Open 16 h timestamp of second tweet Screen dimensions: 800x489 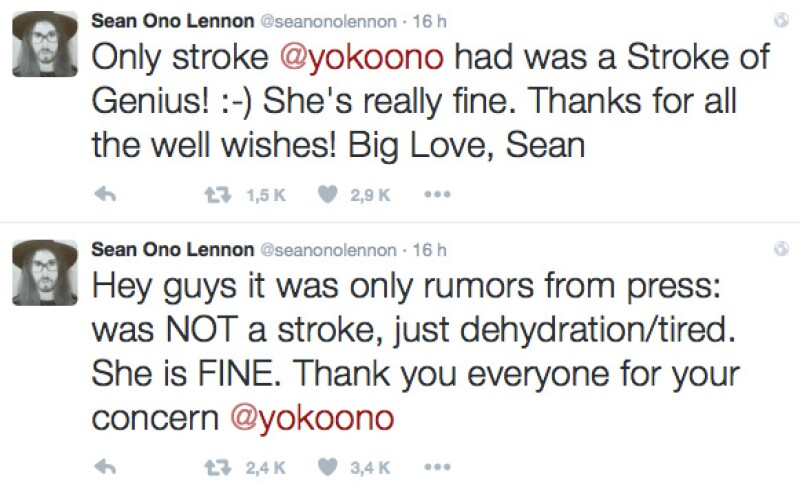click(430, 250)
